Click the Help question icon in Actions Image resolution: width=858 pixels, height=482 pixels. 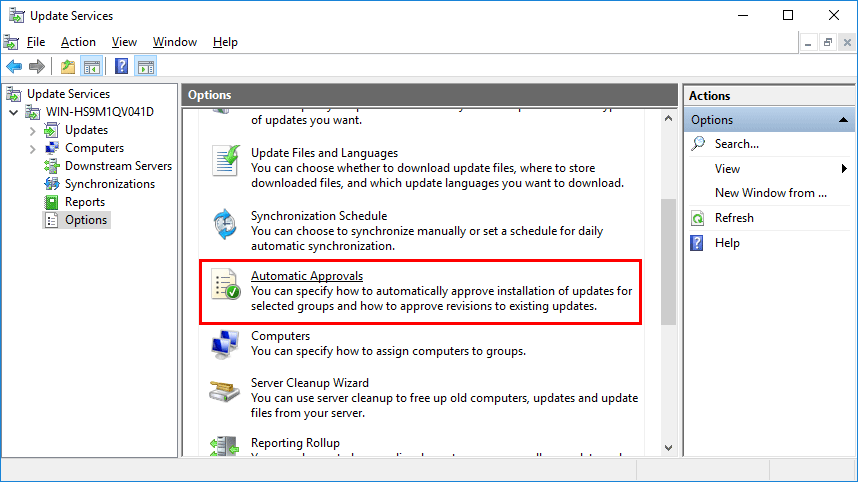click(x=697, y=243)
